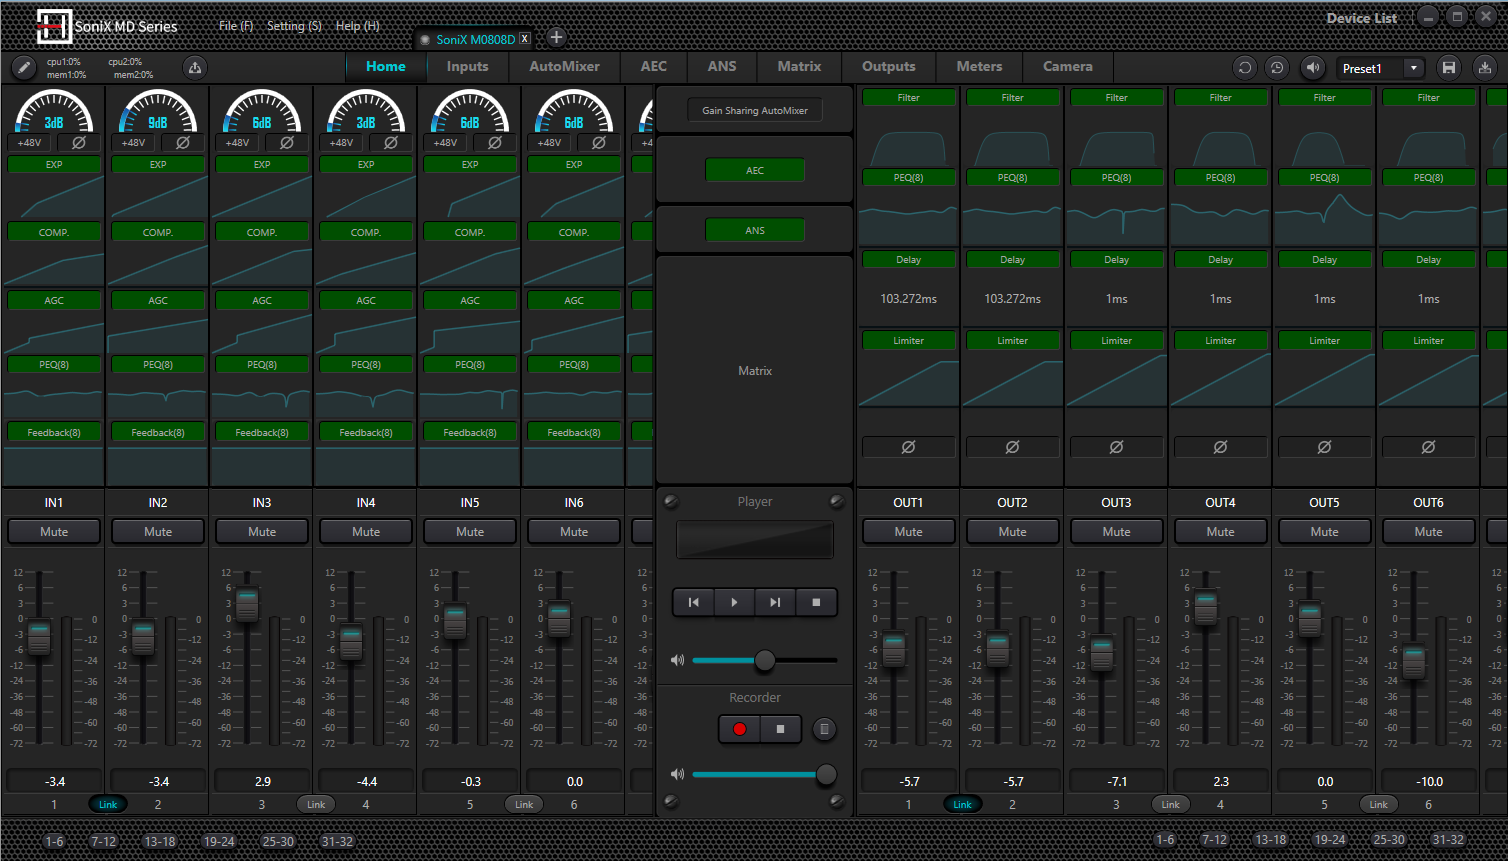Open the Setting (S) menu
This screenshot has width=1508, height=861.
click(x=294, y=26)
